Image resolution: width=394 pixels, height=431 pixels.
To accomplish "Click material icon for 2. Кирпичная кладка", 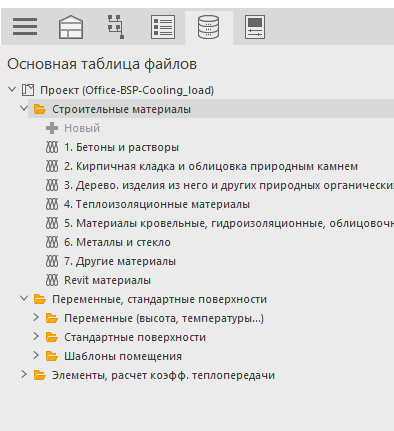I will [52, 166].
